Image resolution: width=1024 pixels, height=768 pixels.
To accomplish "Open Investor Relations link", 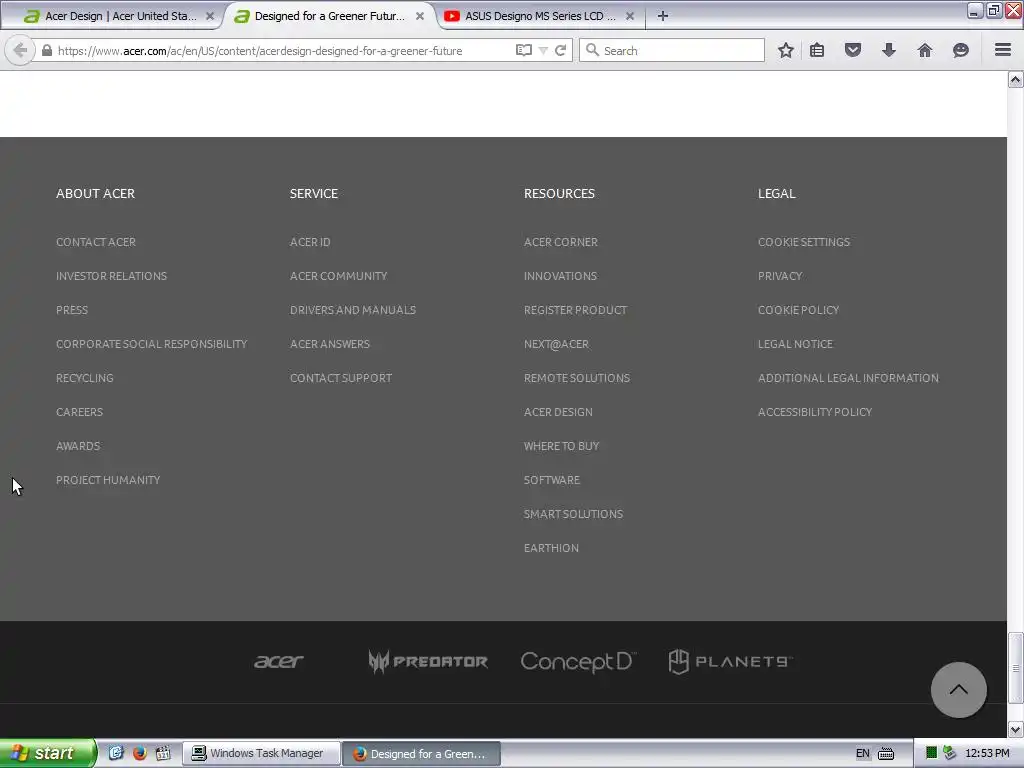I will [111, 276].
